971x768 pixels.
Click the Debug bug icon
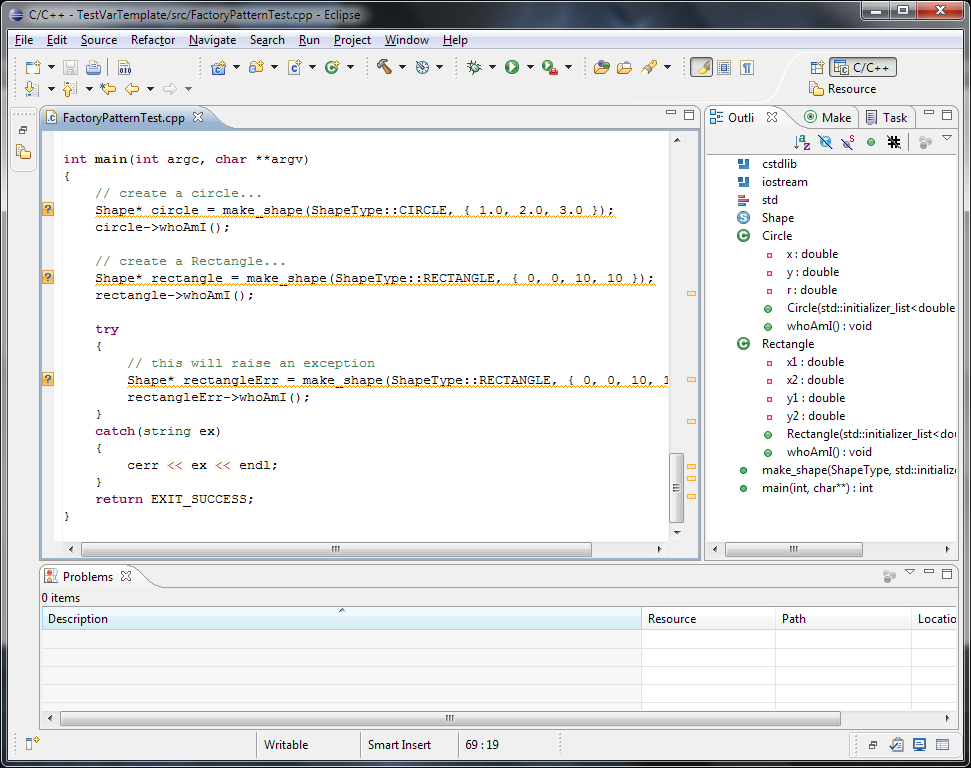[x=474, y=67]
